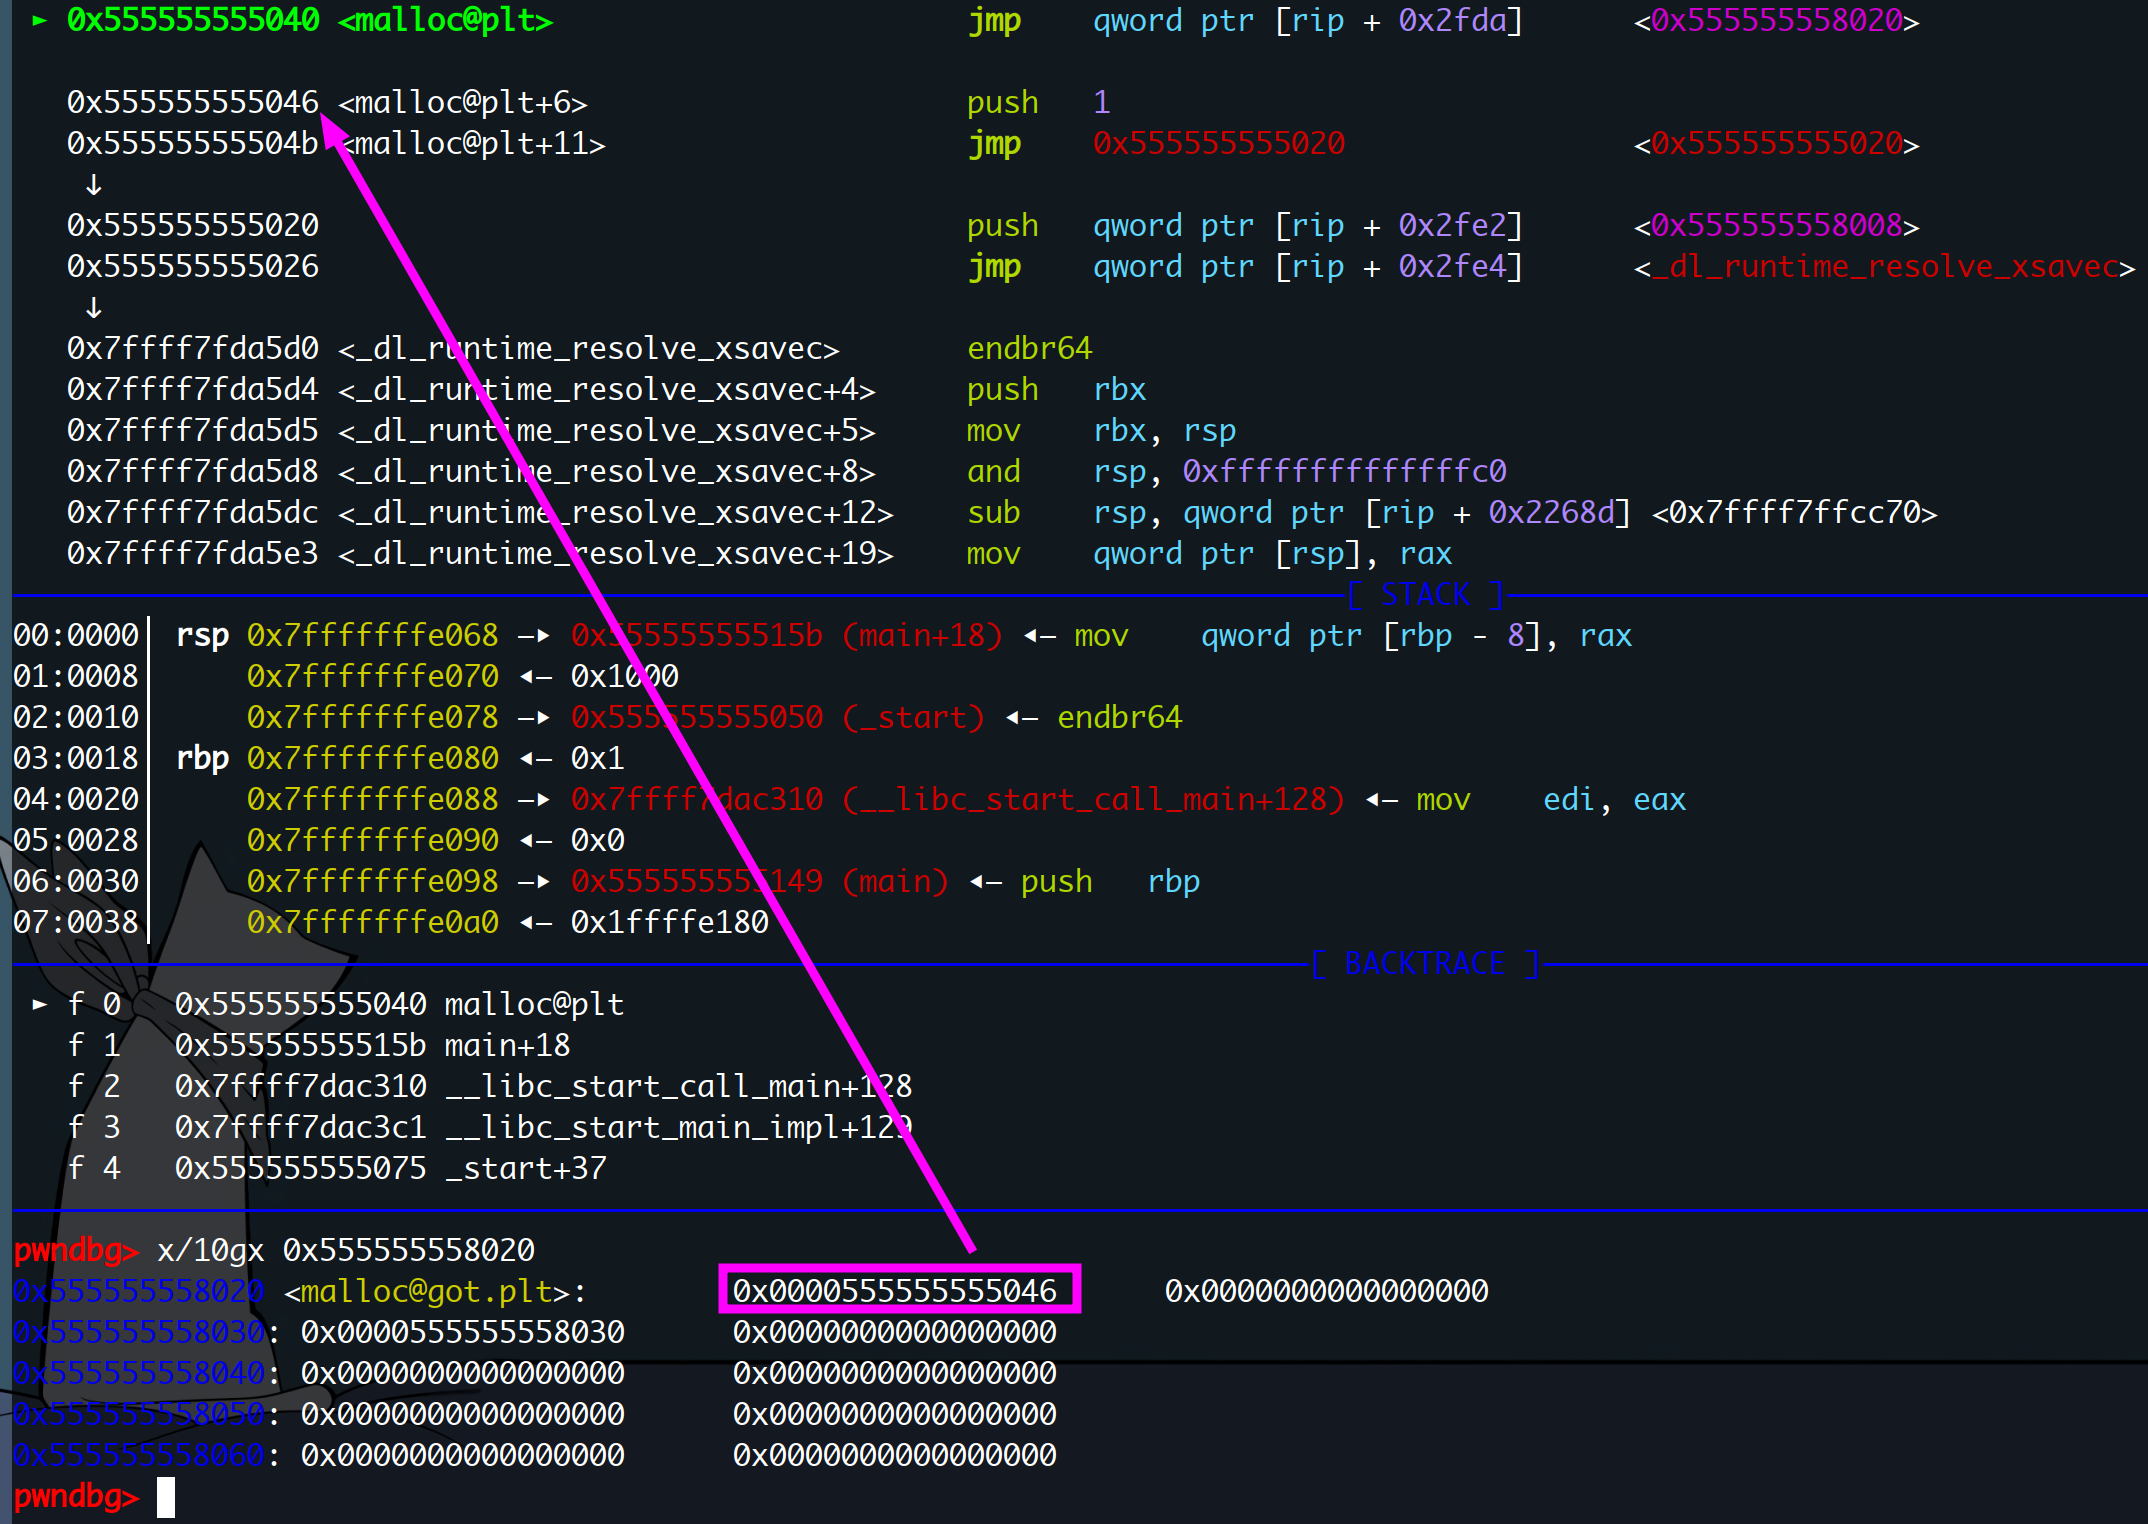
Task: Click the down arrow below address 0x555555555026
Action: point(93,308)
